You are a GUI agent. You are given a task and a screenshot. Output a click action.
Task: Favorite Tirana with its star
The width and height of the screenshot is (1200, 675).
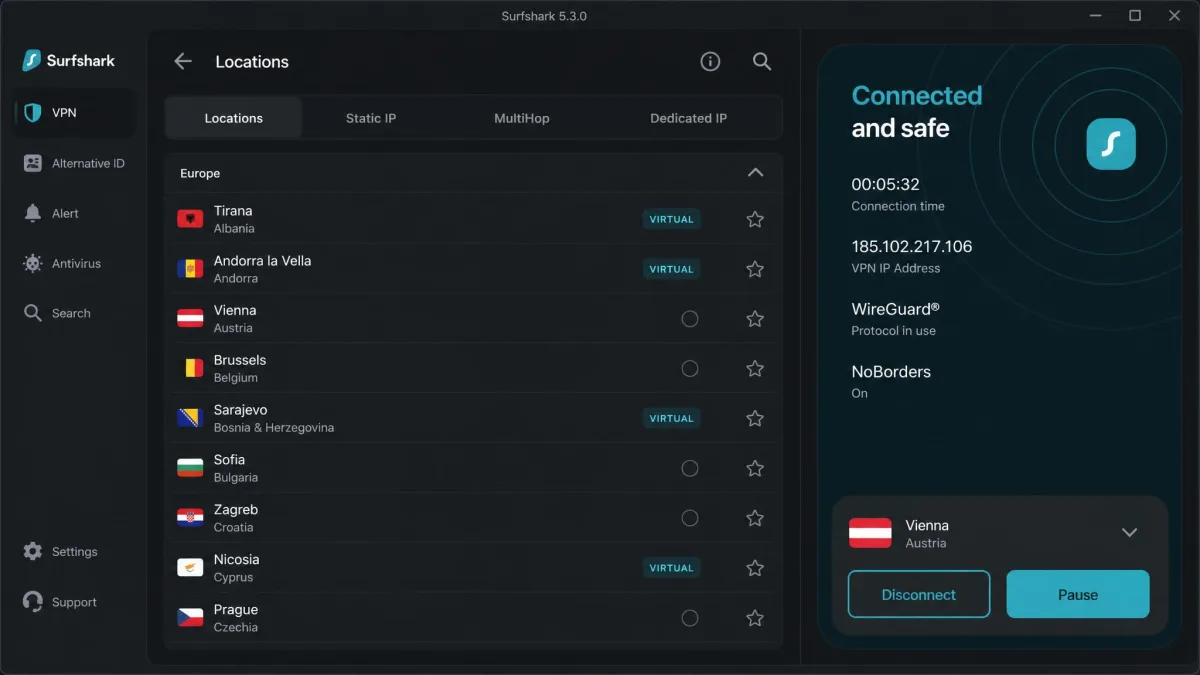click(755, 219)
